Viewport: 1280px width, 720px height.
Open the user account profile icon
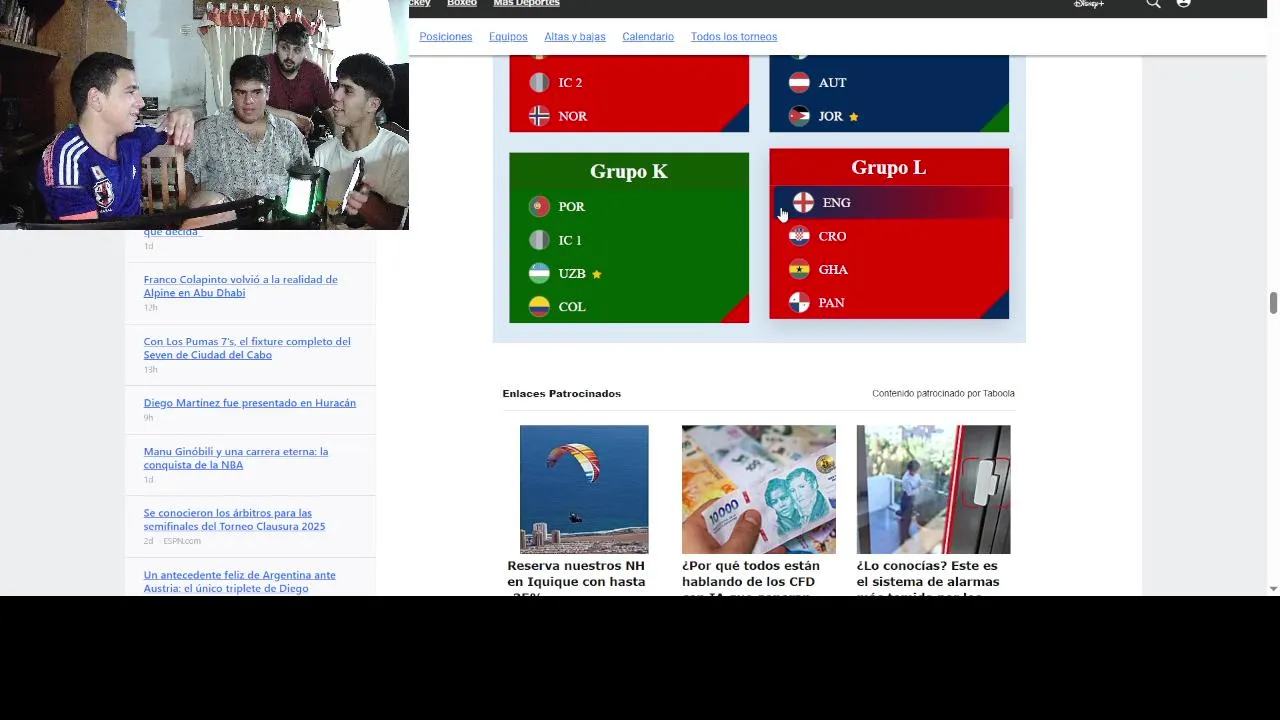pos(1184,4)
